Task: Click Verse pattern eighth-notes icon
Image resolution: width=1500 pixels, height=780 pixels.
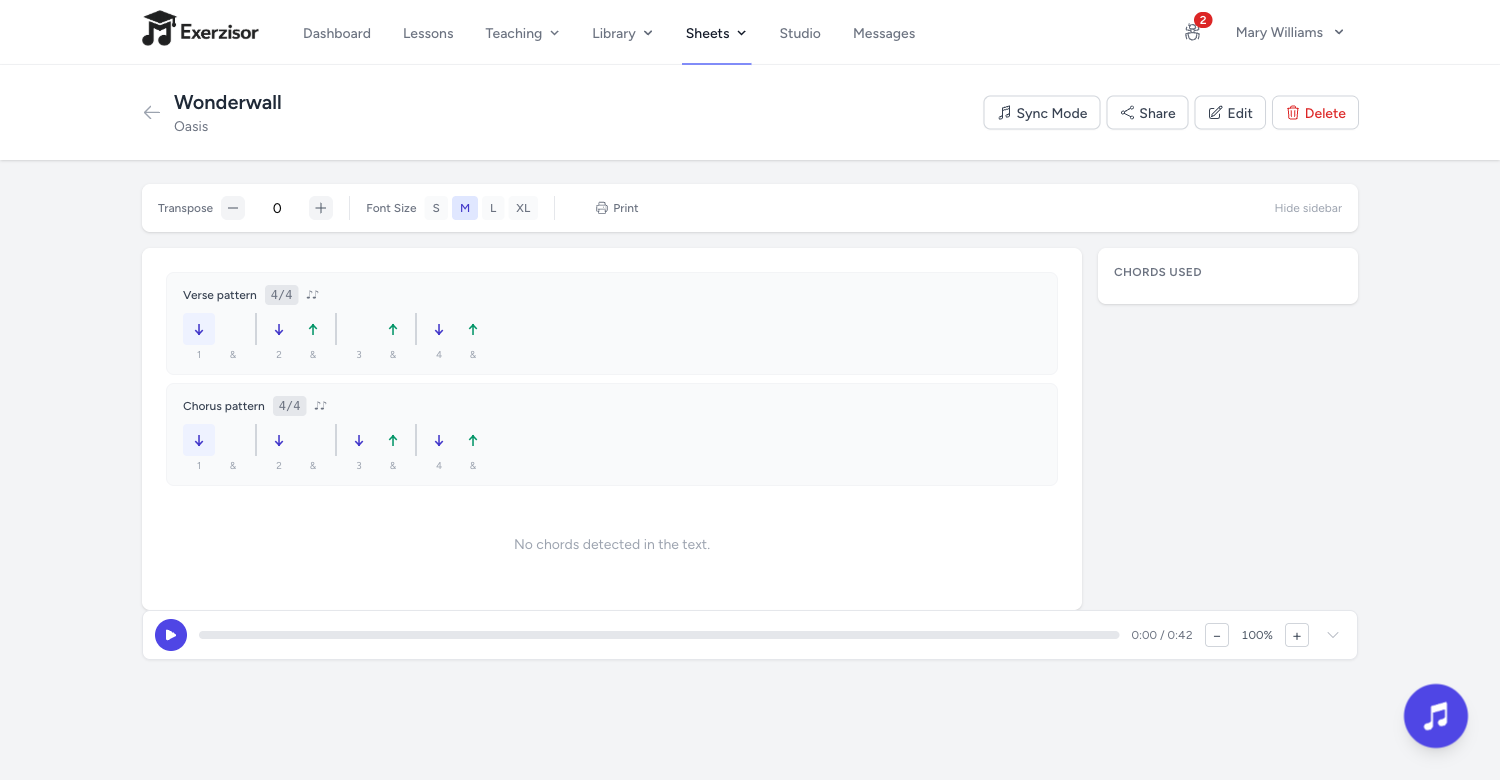Action: pyautogui.click(x=312, y=295)
